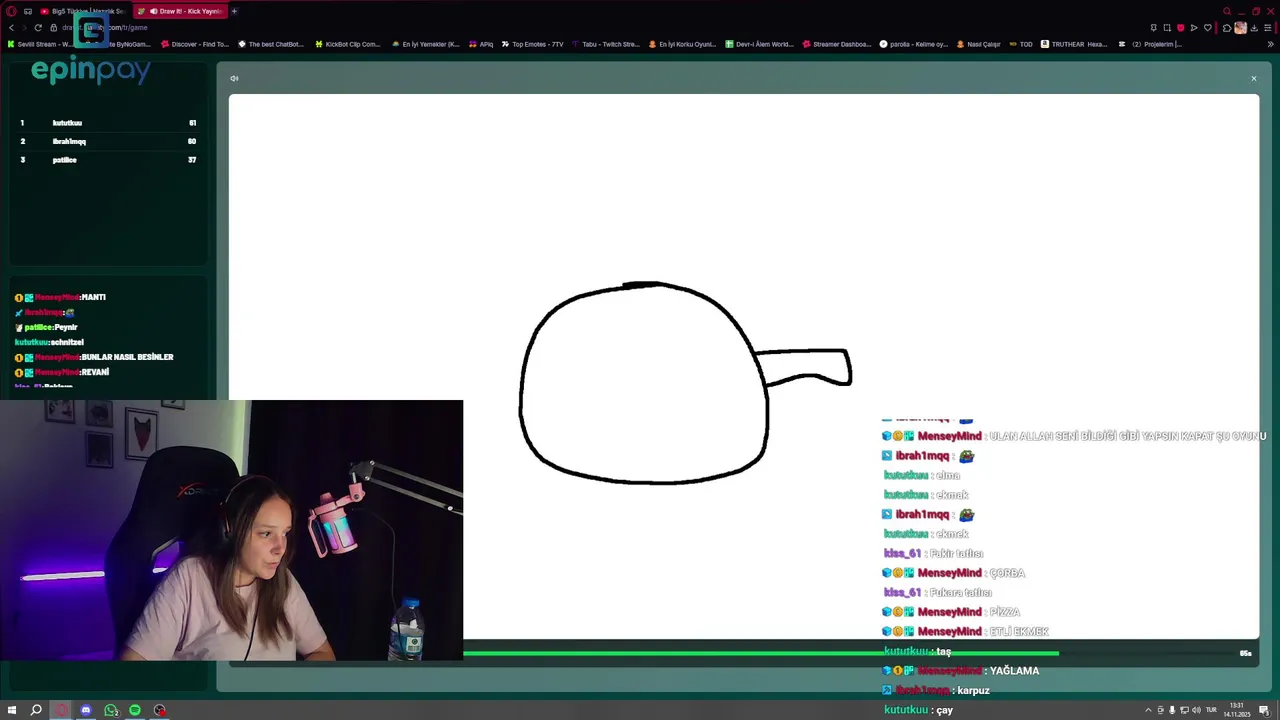Click MenseyMind PİZZA chat message

click(x=951, y=612)
